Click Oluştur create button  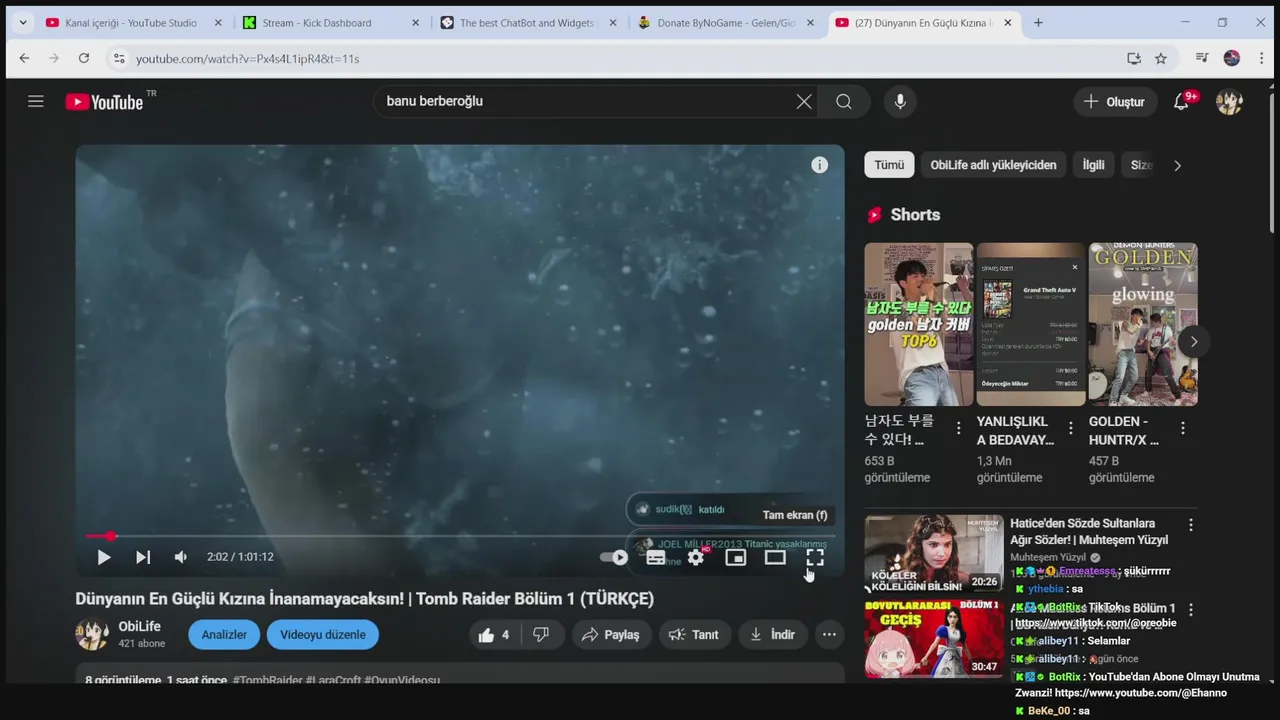tap(1115, 102)
